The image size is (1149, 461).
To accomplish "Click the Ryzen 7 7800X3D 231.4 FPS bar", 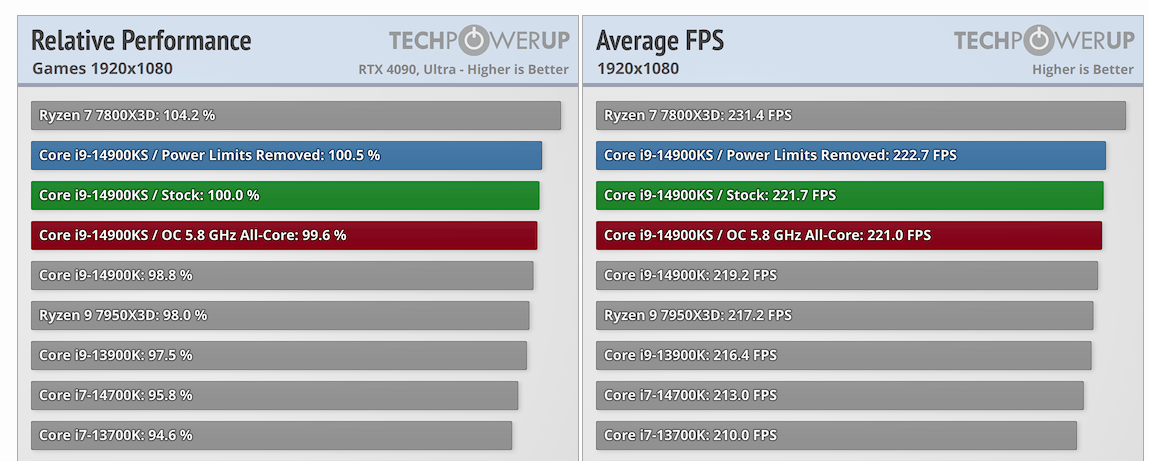I will point(861,116).
